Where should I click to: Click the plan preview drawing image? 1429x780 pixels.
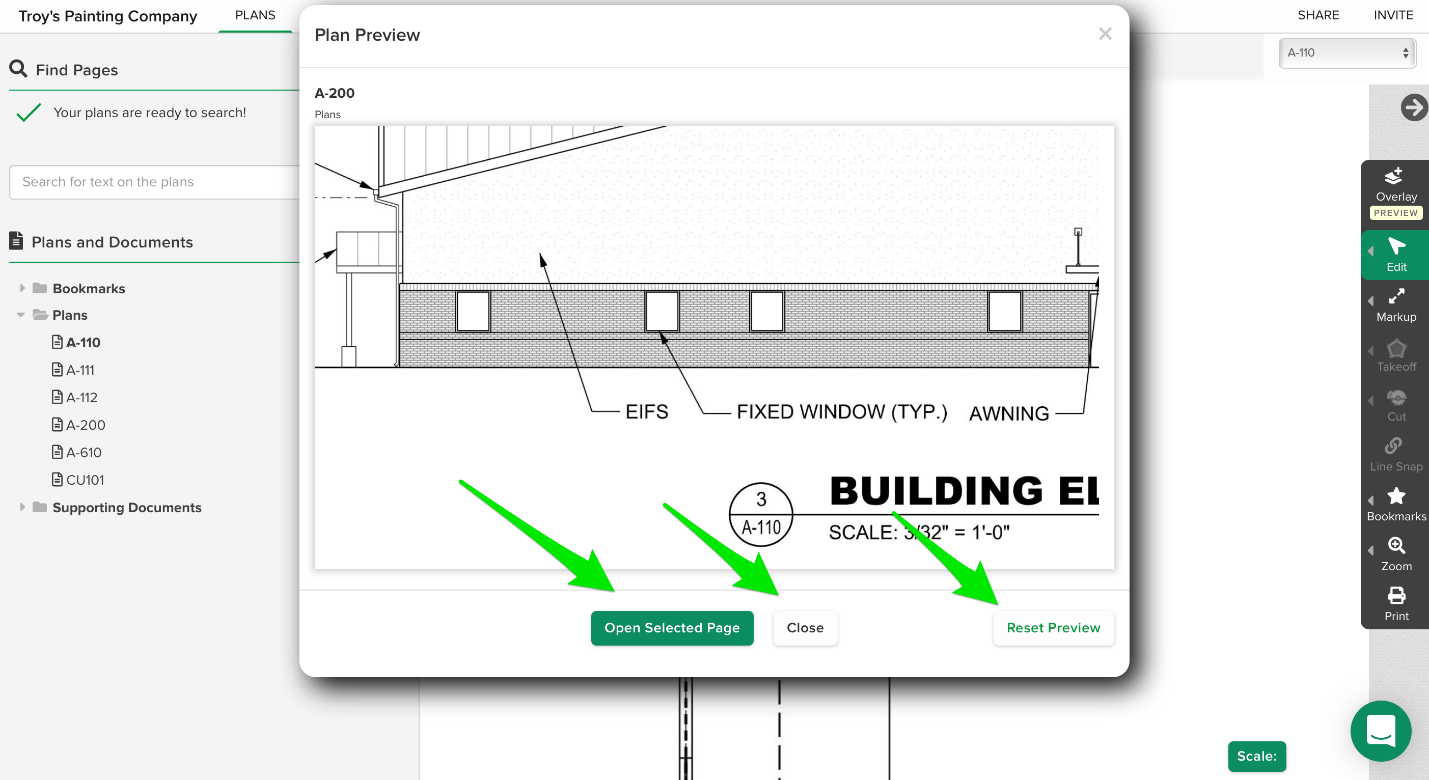click(x=714, y=347)
